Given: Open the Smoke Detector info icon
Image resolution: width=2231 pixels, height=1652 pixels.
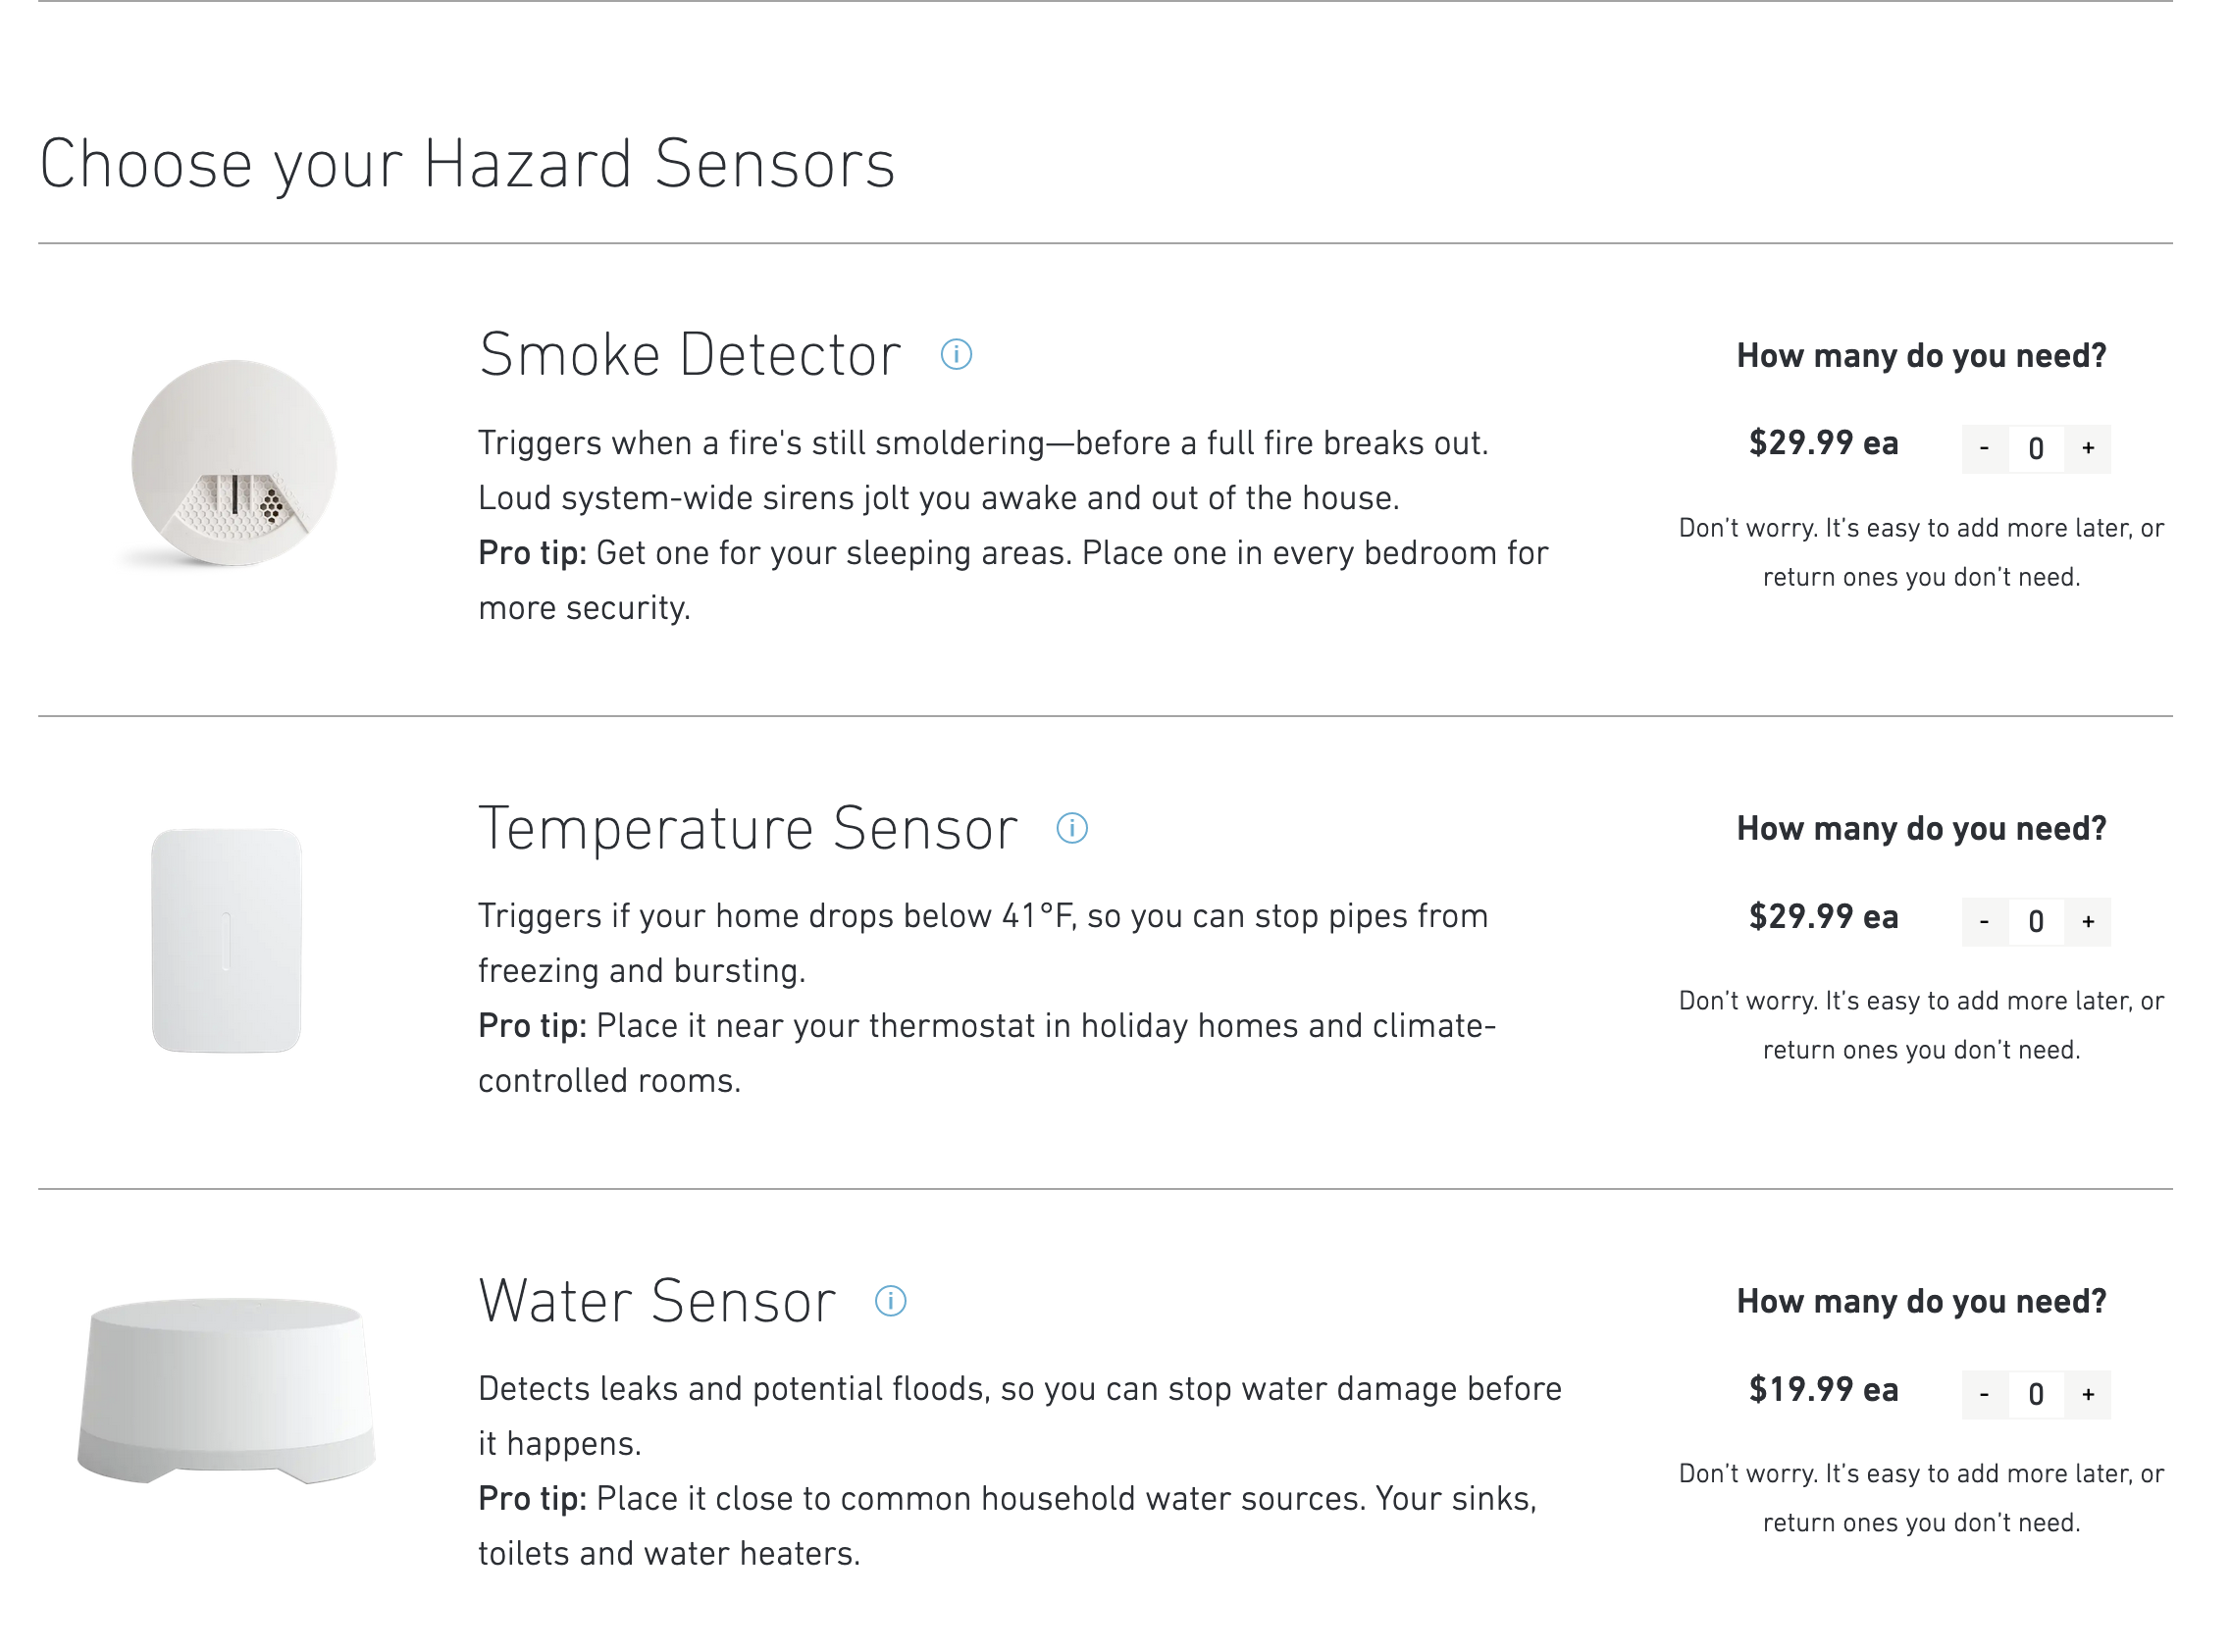Looking at the screenshot, I should (x=956, y=355).
